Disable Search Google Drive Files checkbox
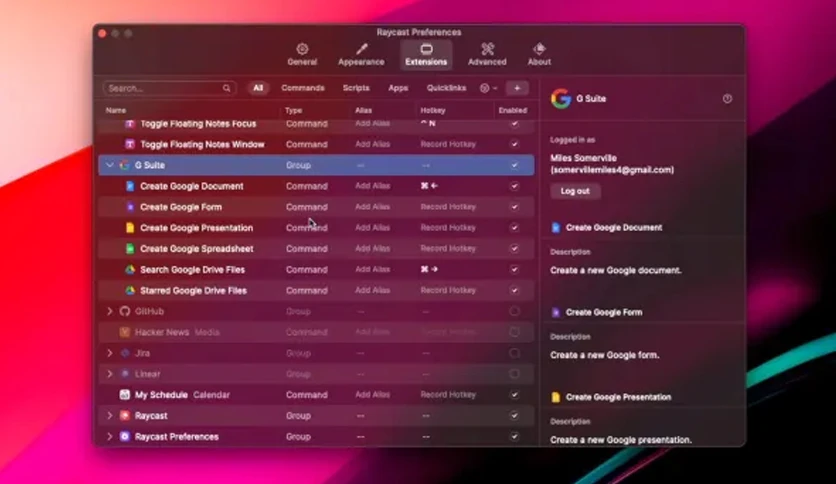Screen dimensions: 836x484 point(514,269)
